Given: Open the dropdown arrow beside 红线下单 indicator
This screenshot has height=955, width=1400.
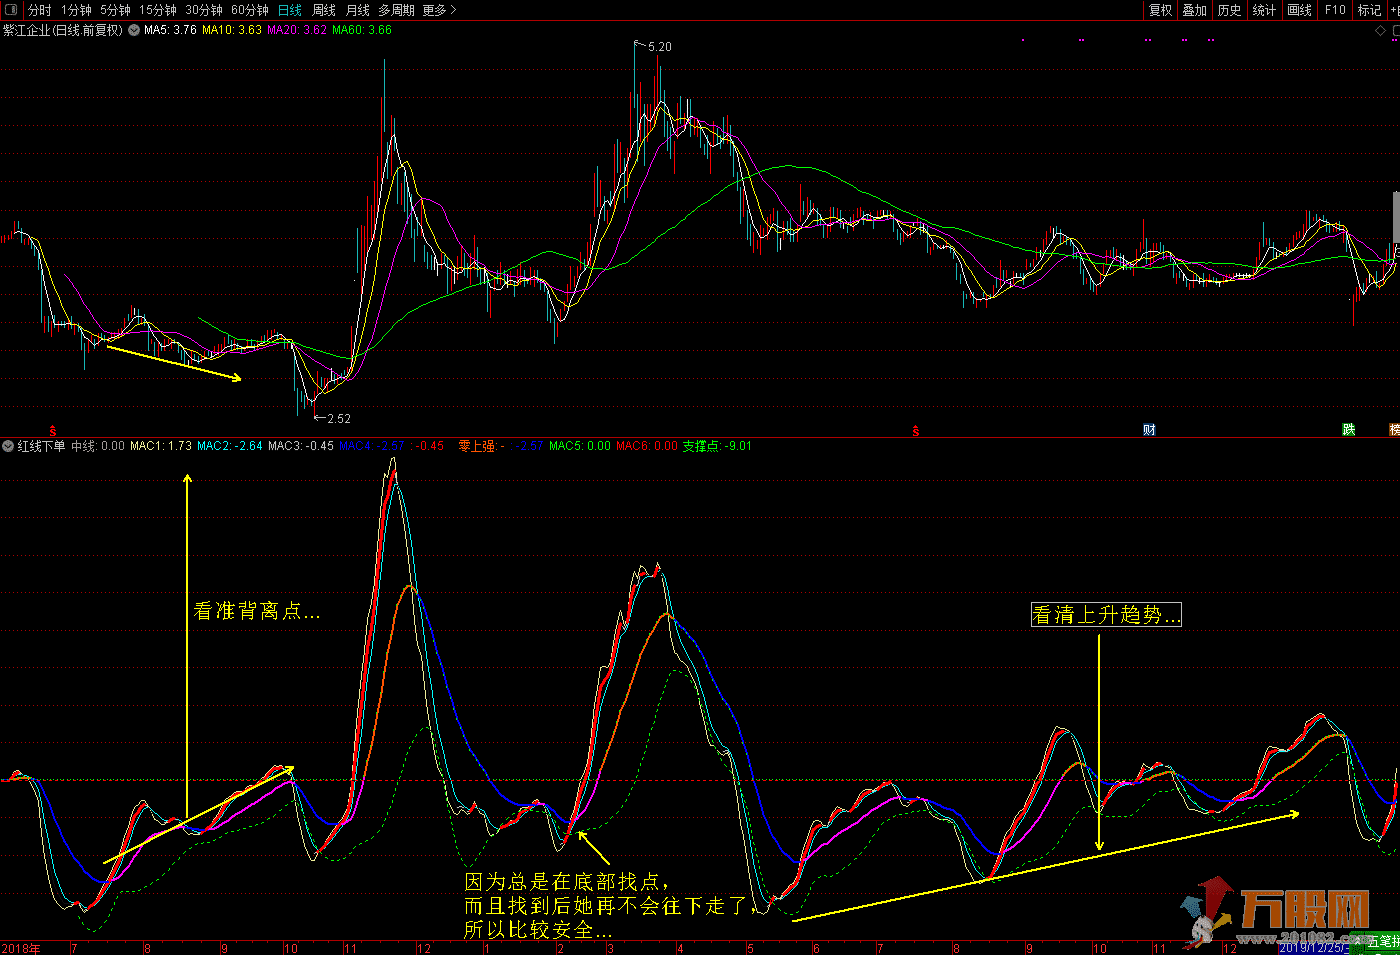Looking at the screenshot, I should 8,446.
